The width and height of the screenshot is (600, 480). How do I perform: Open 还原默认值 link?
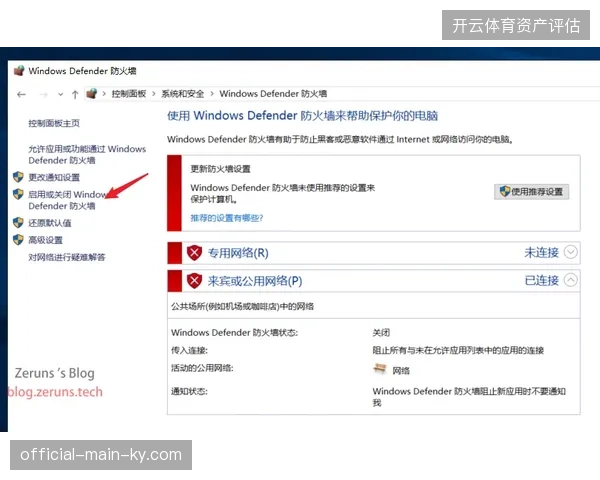pyautogui.click(x=50, y=223)
